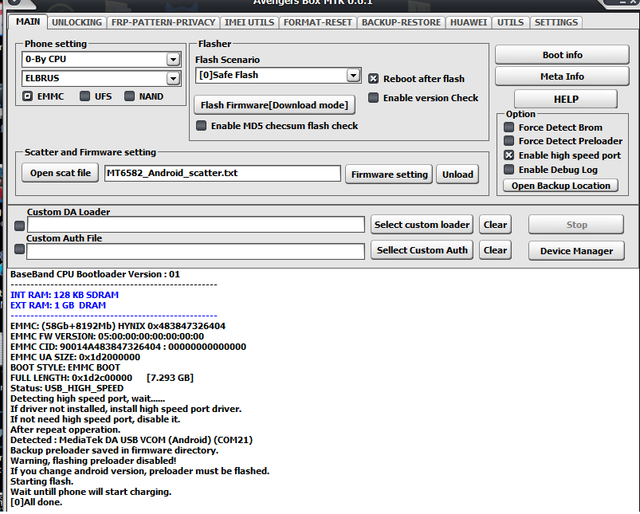The image size is (640, 514).
Task: Expand the 0-By CPU dropdown arrow
Action: tap(173, 59)
